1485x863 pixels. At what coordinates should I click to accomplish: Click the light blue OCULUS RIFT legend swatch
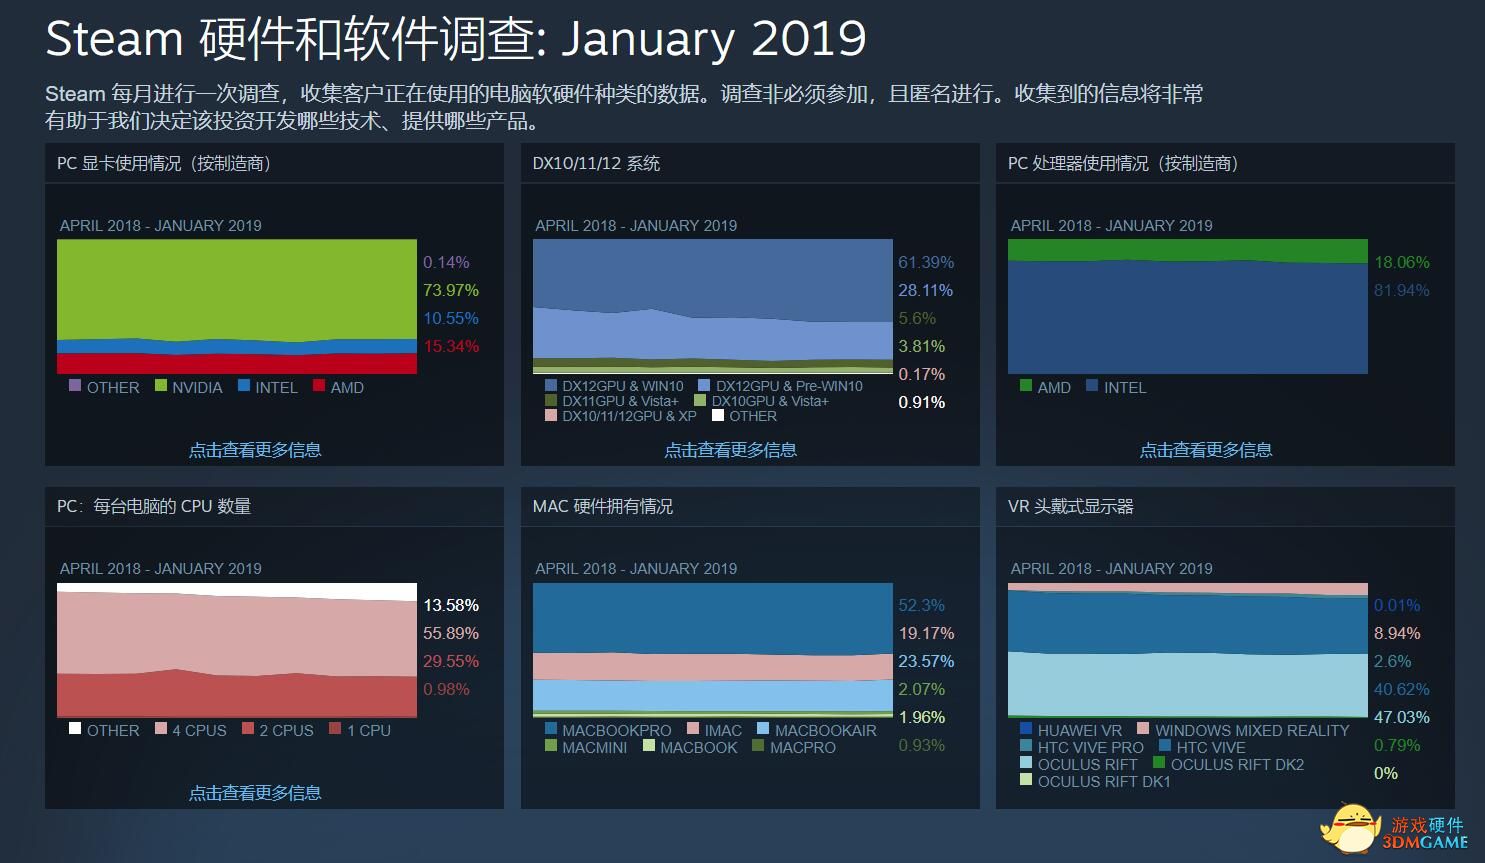pos(1026,763)
